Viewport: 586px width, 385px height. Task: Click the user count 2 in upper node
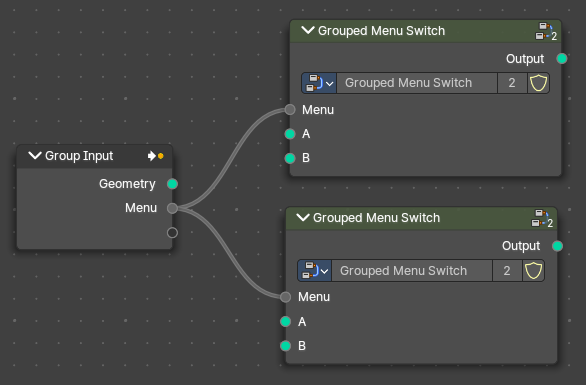pos(512,83)
